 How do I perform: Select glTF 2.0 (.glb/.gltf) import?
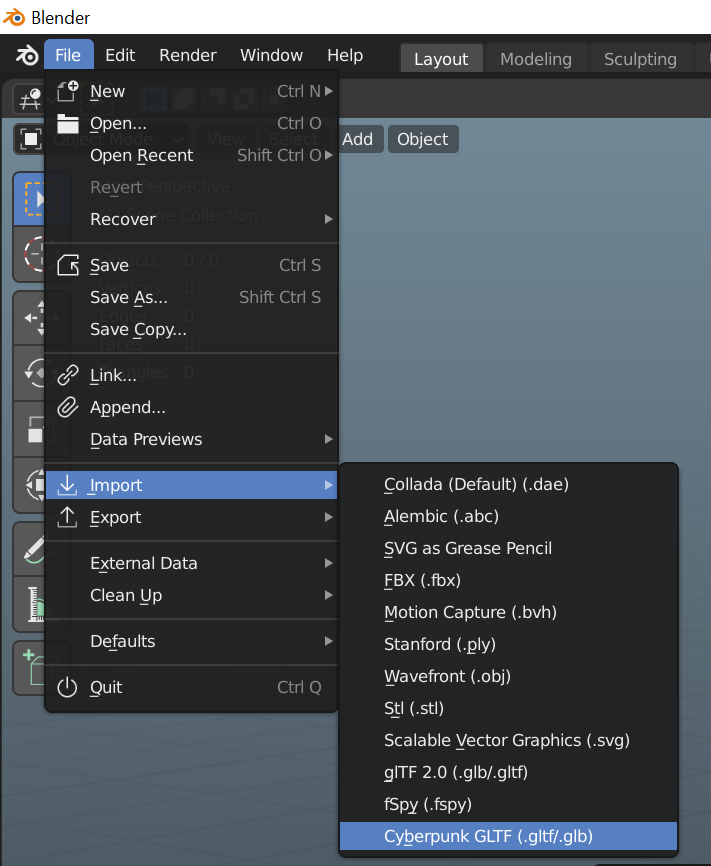(x=508, y=772)
